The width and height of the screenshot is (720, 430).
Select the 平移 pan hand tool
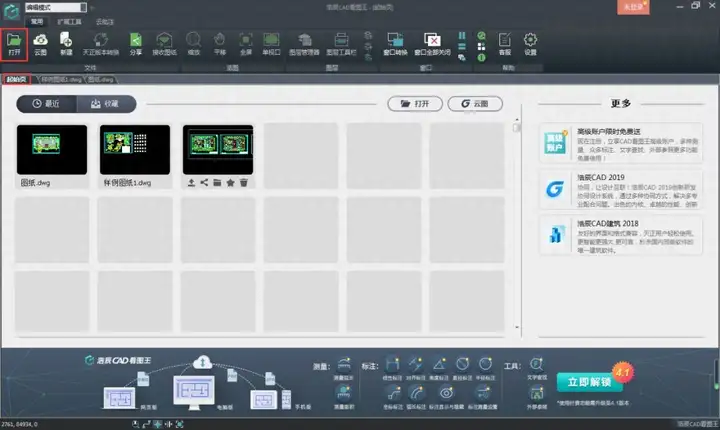[x=219, y=44]
